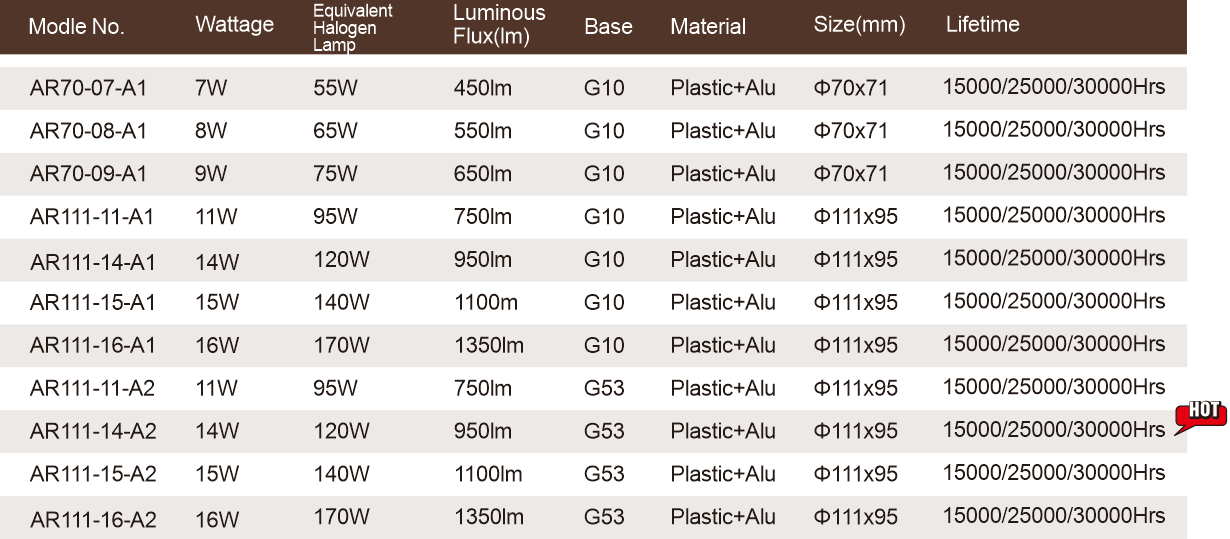Screen dimensions: 1230x539
Task: Click the AR70-09-A1 model cell
Action: pos(88,174)
